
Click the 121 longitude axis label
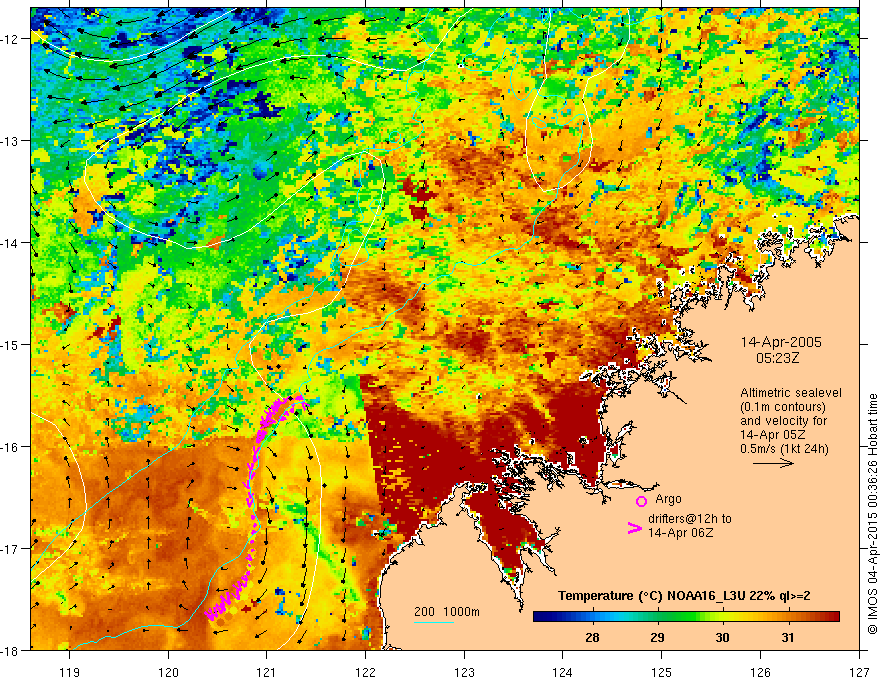click(x=267, y=672)
